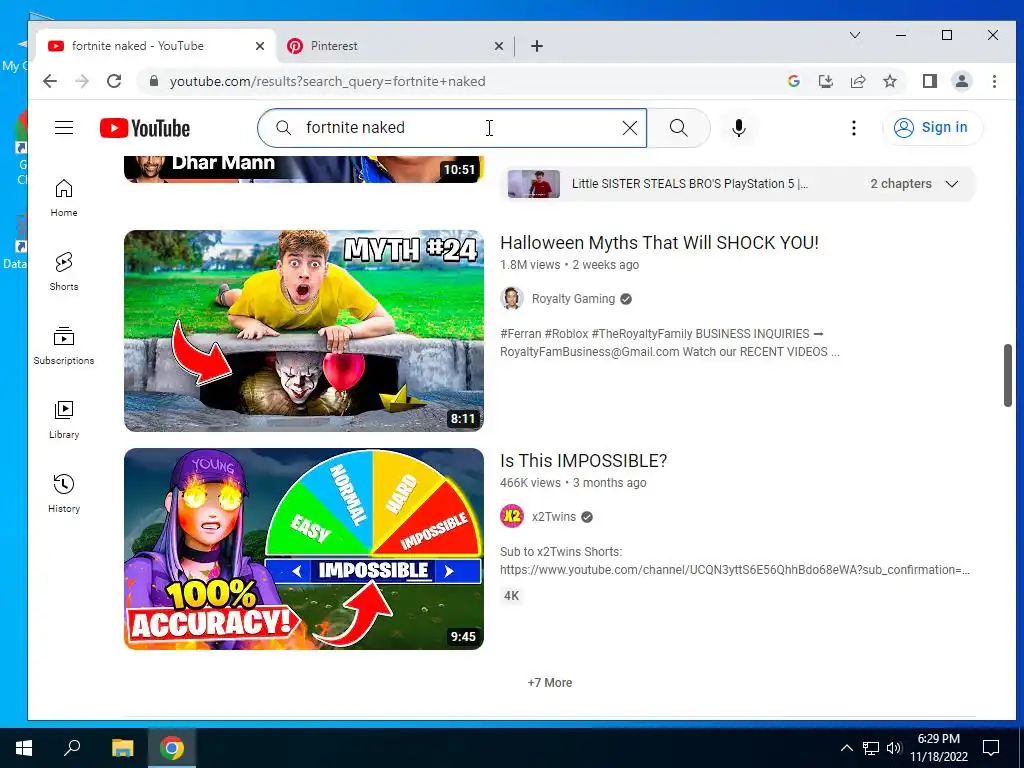The image size is (1024, 768).
Task: Clear the search box with X
Action: (x=630, y=128)
